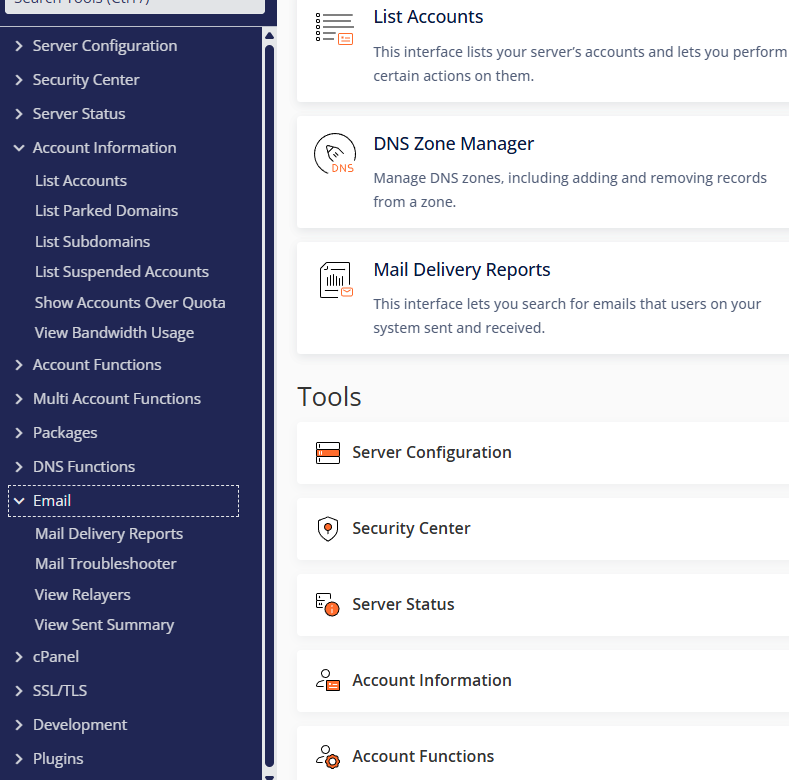Click the Account Functions gear icon
789x780 pixels.
pyautogui.click(x=328, y=757)
